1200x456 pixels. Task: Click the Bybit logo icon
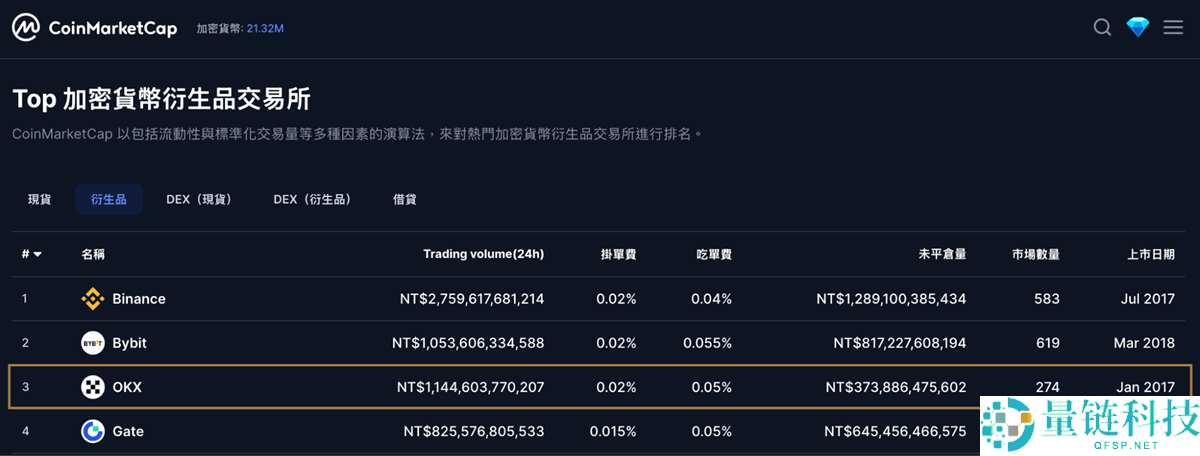(93, 342)
